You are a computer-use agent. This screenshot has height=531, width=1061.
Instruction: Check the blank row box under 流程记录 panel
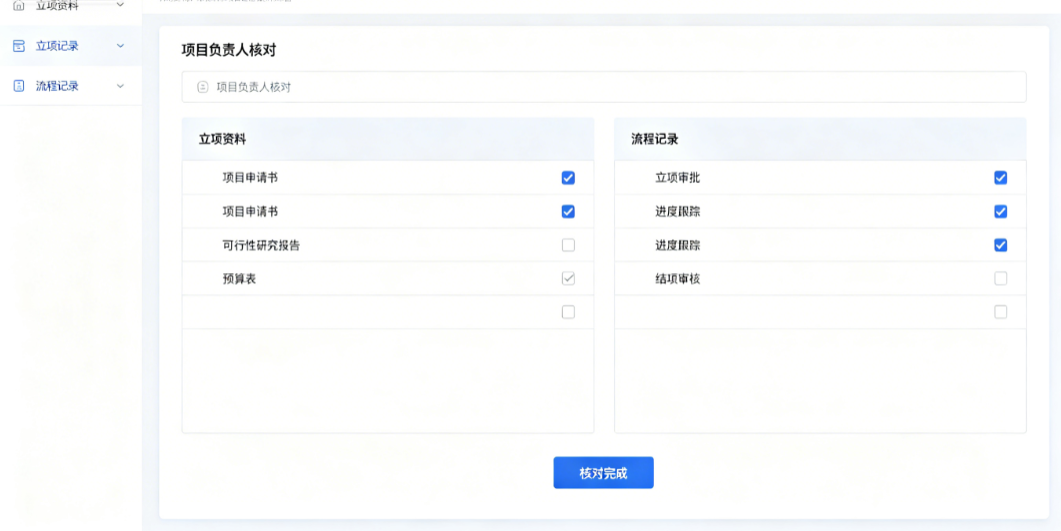(x=1001, y=312)
